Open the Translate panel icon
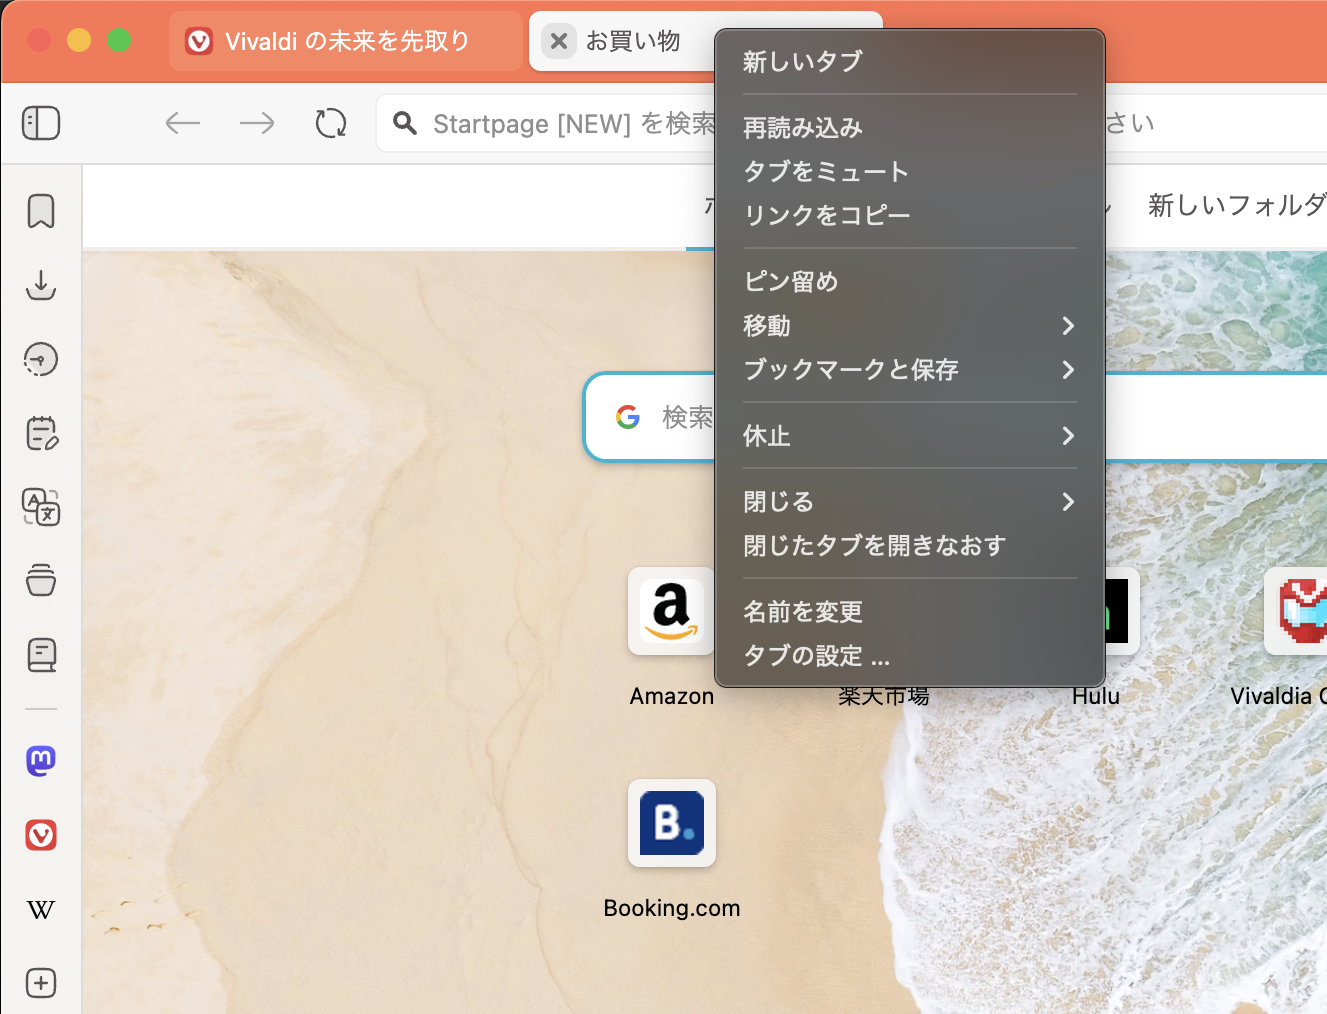 [x=40, y=508]
